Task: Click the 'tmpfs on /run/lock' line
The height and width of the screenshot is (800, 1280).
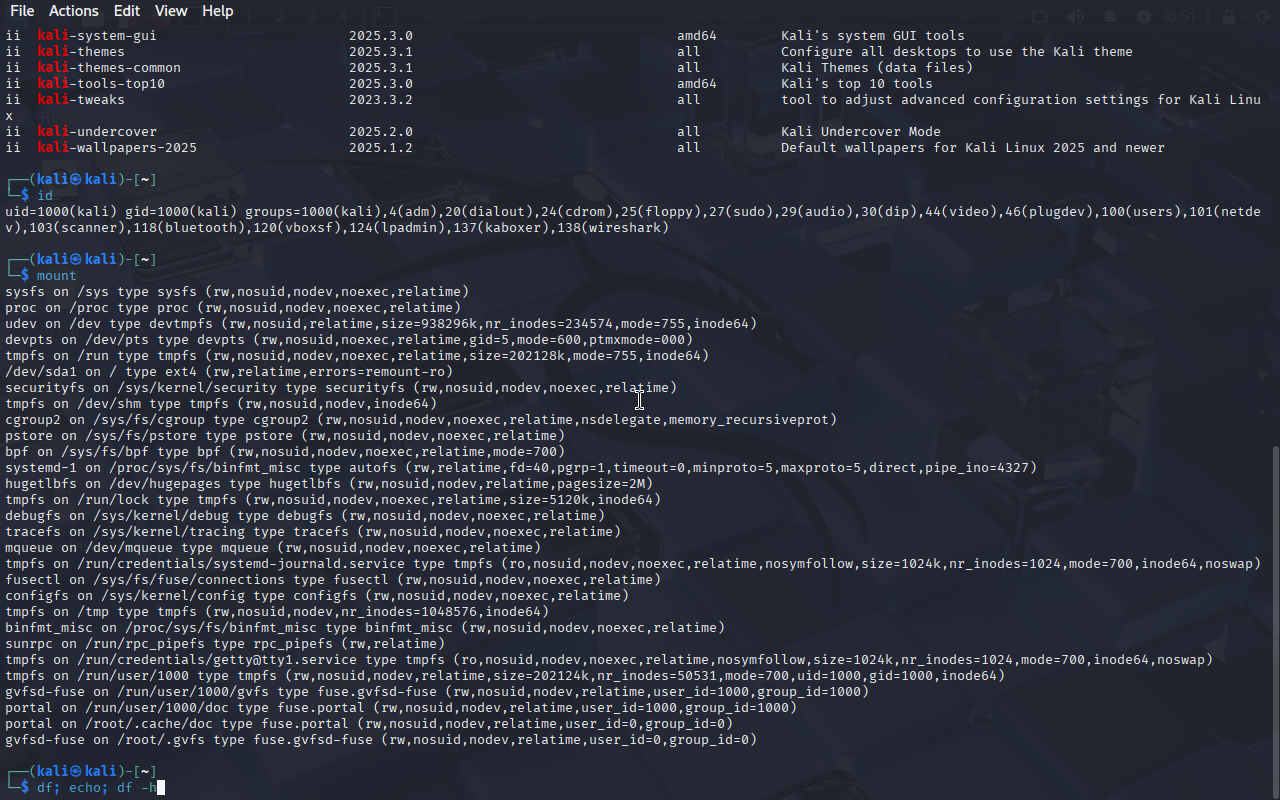Action: (333, 500)
